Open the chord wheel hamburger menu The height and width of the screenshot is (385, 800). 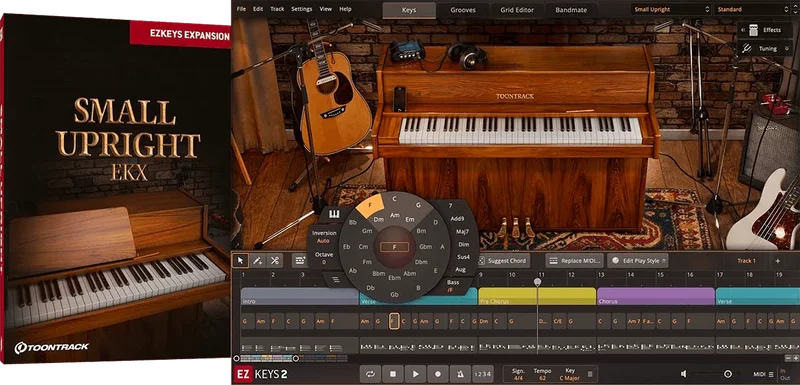click(335, 279)
